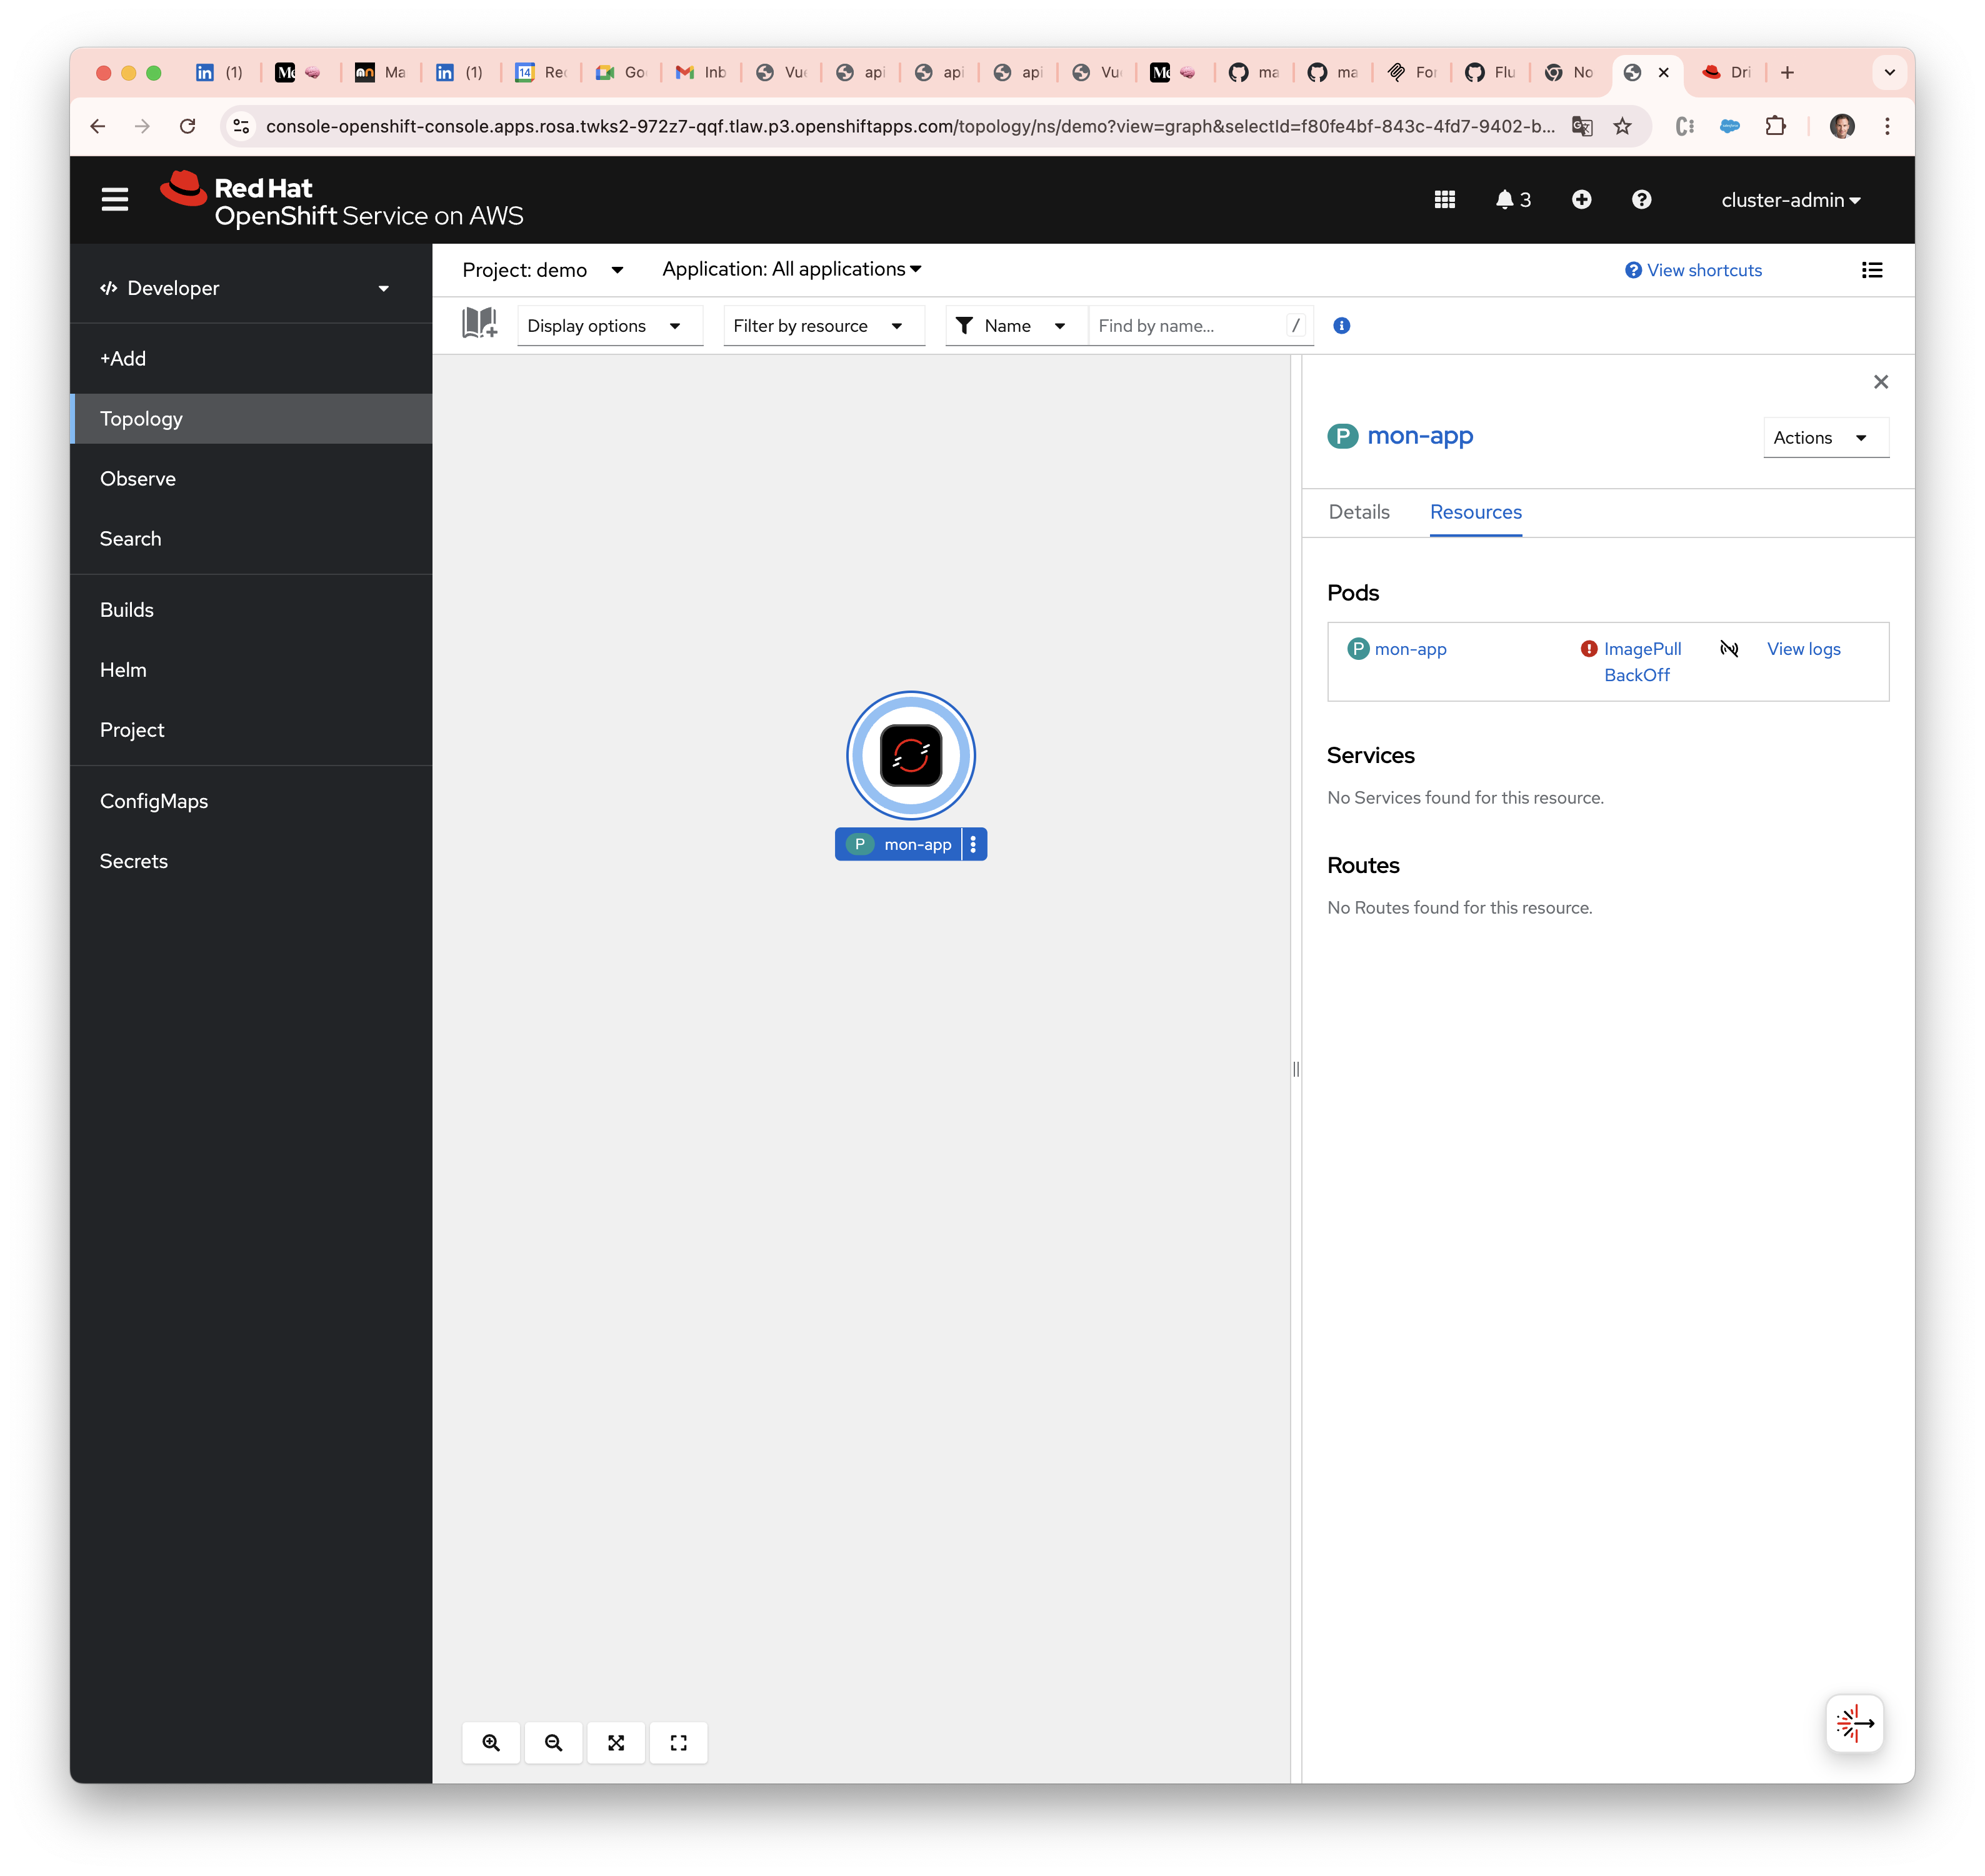Screen dimensions: 1985x1876
Task: Switch topology to list view
Action: pyautogui.click(x=1872, y=270)
